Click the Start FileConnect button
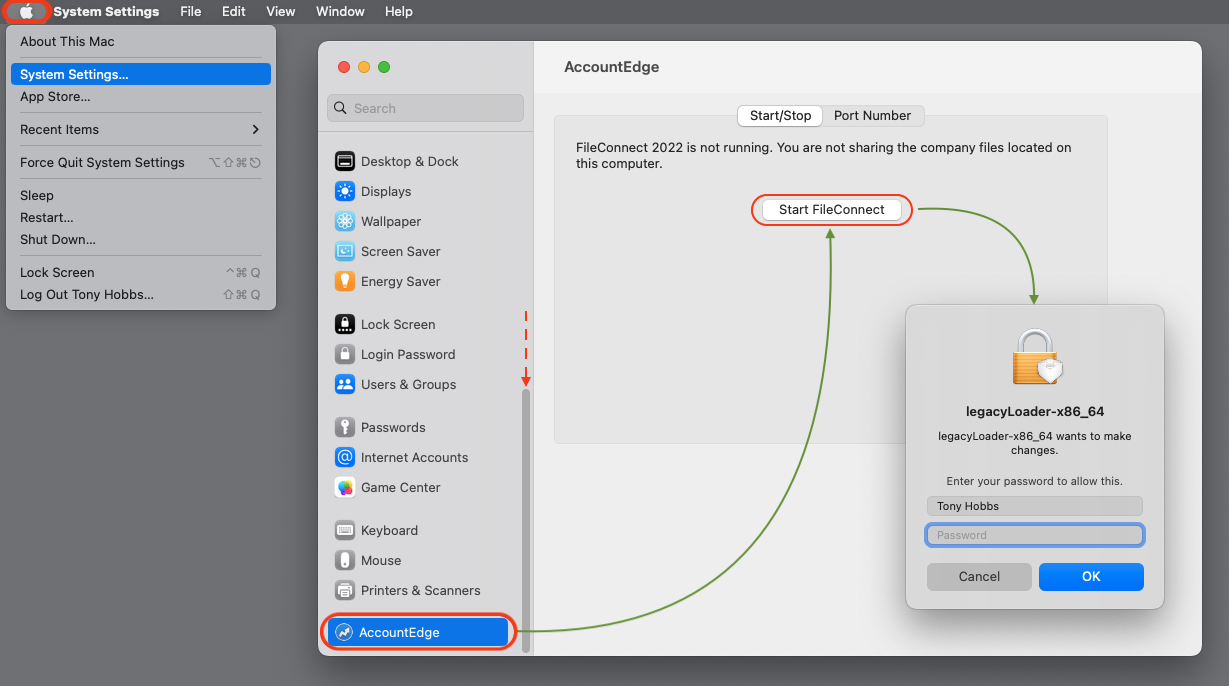Image resolution: width=1229 pixels, height=686 pixels. coord(831,209)
